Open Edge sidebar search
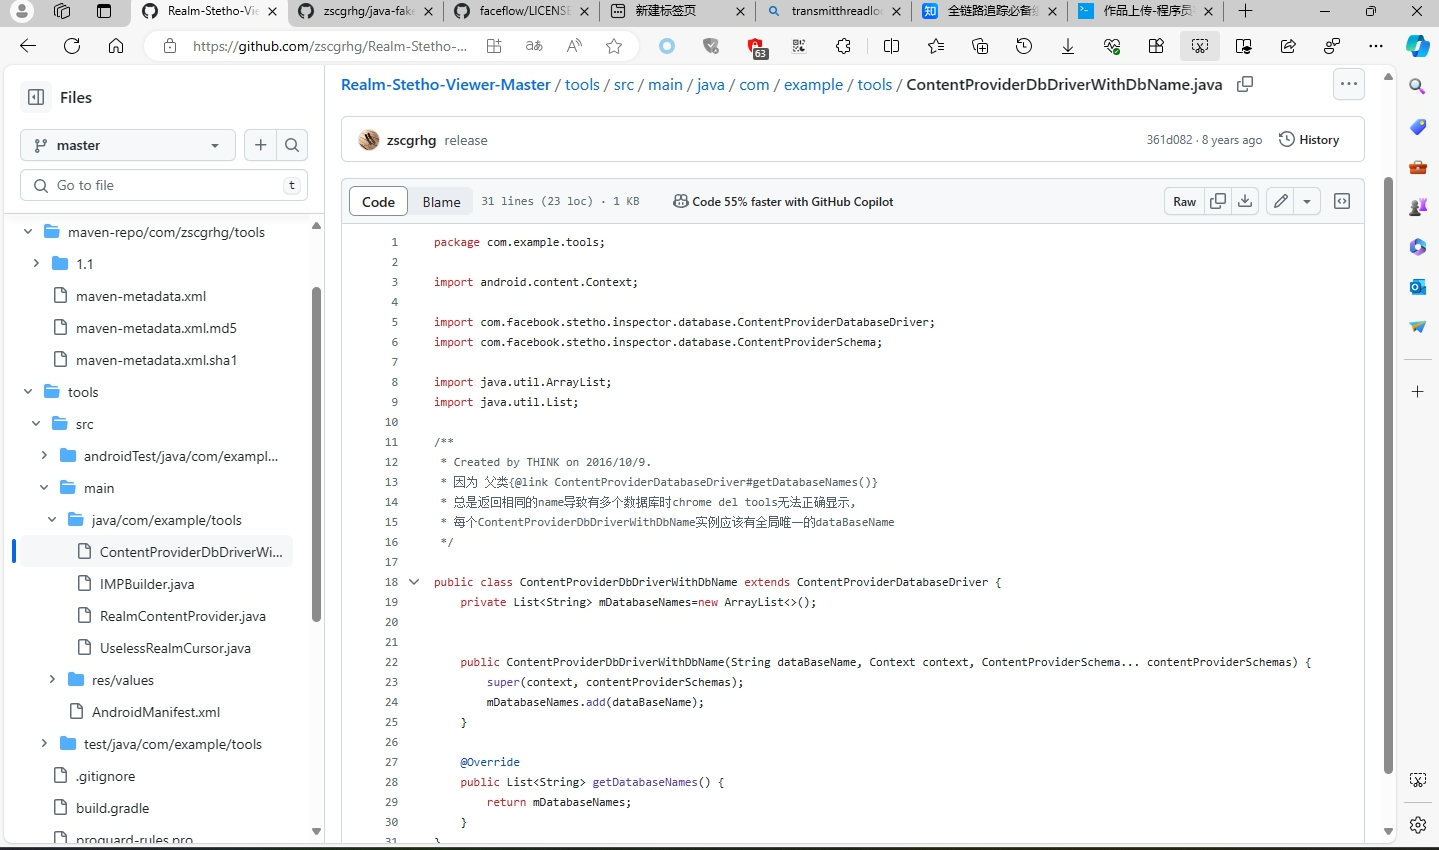 click(x=1418, y=87)
